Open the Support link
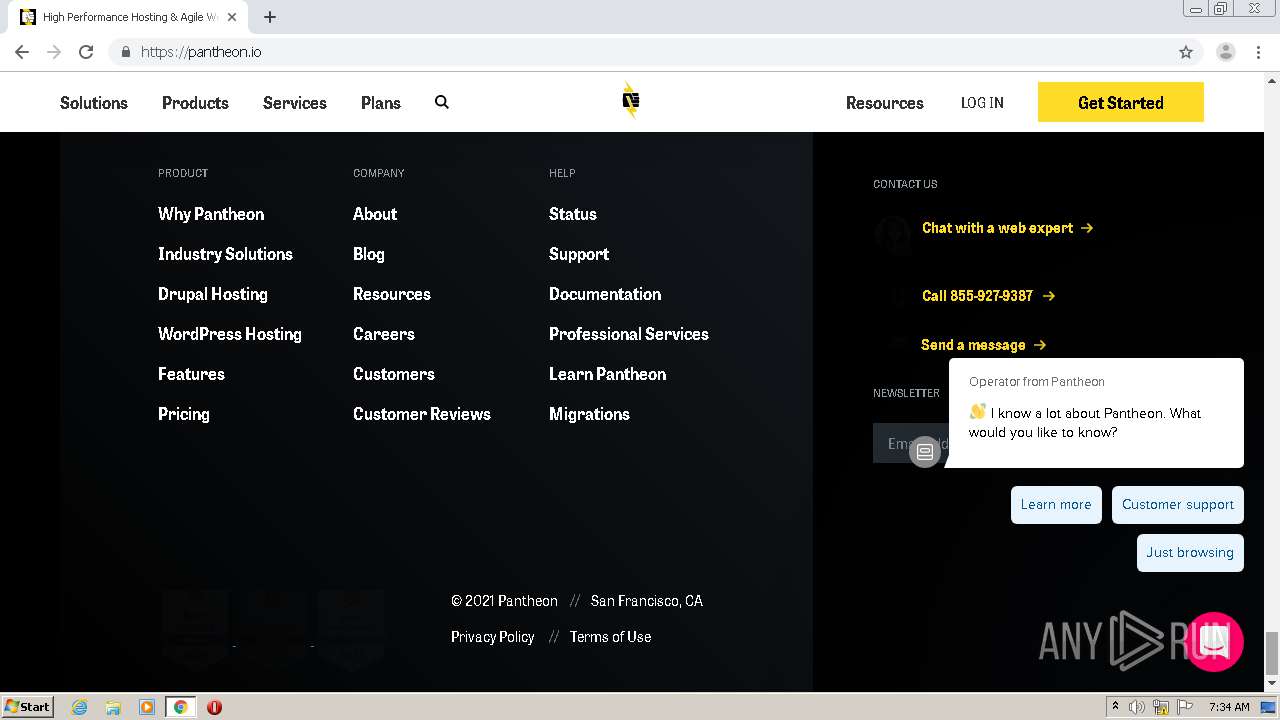This screenshot has width=1280, height=720. (579, 254)
